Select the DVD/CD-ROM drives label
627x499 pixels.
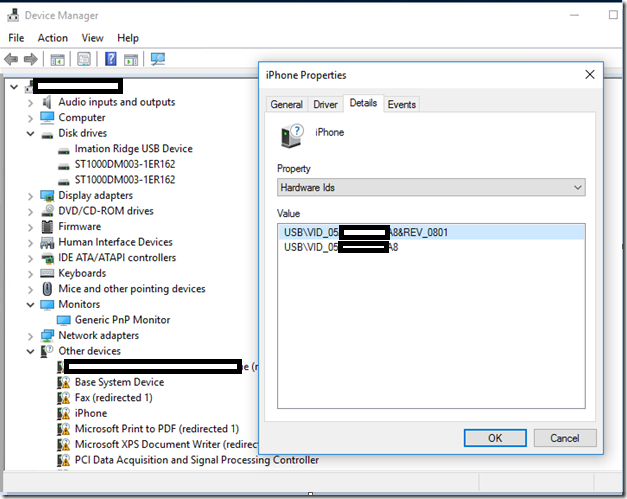coord(106,211)
